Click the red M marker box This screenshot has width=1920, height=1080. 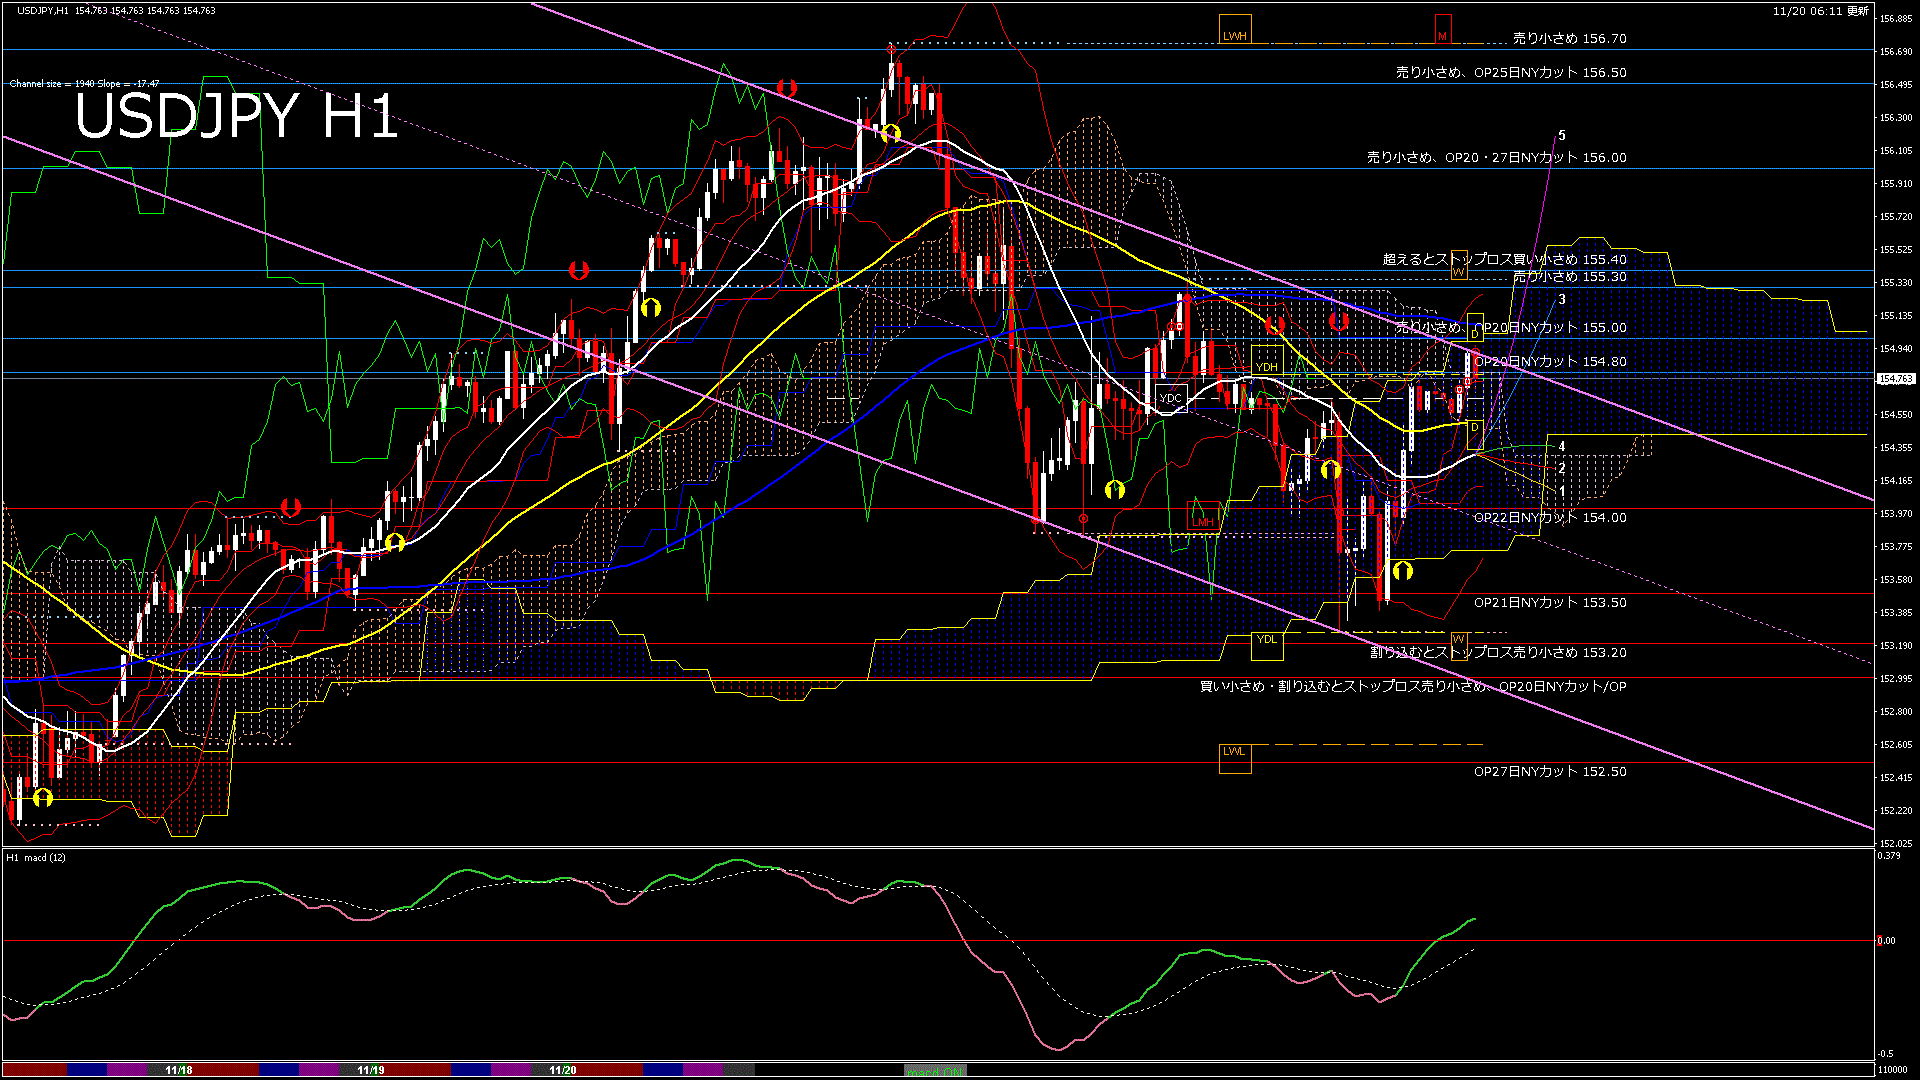[x=1442, y=29]
